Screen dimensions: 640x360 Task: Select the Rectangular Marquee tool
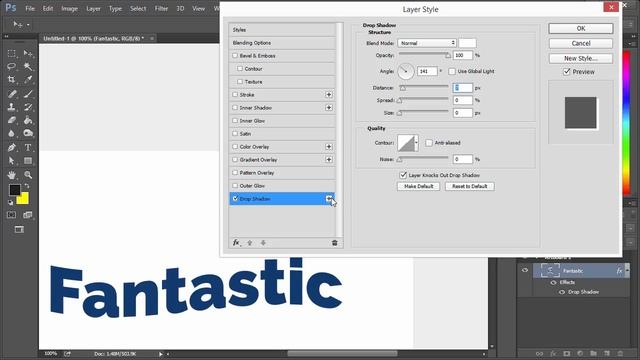11,53
